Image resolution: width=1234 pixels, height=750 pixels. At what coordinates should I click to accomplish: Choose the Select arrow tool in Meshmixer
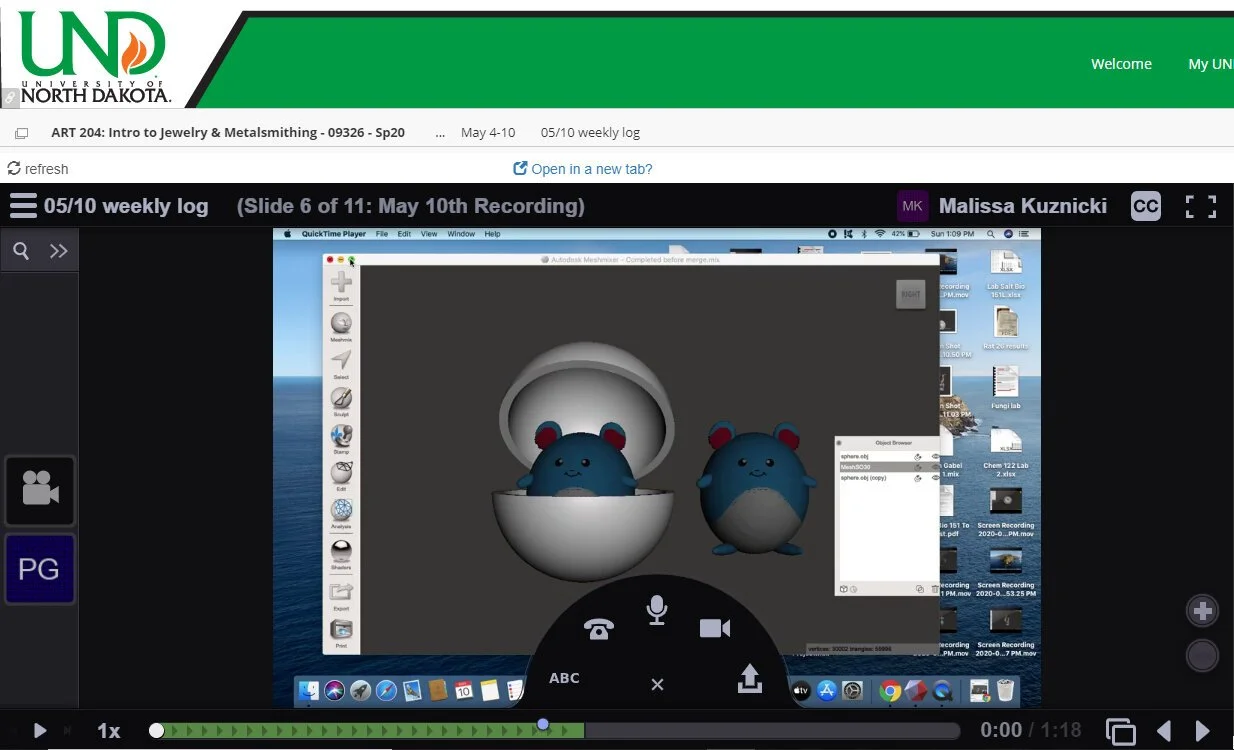[341, 364]
